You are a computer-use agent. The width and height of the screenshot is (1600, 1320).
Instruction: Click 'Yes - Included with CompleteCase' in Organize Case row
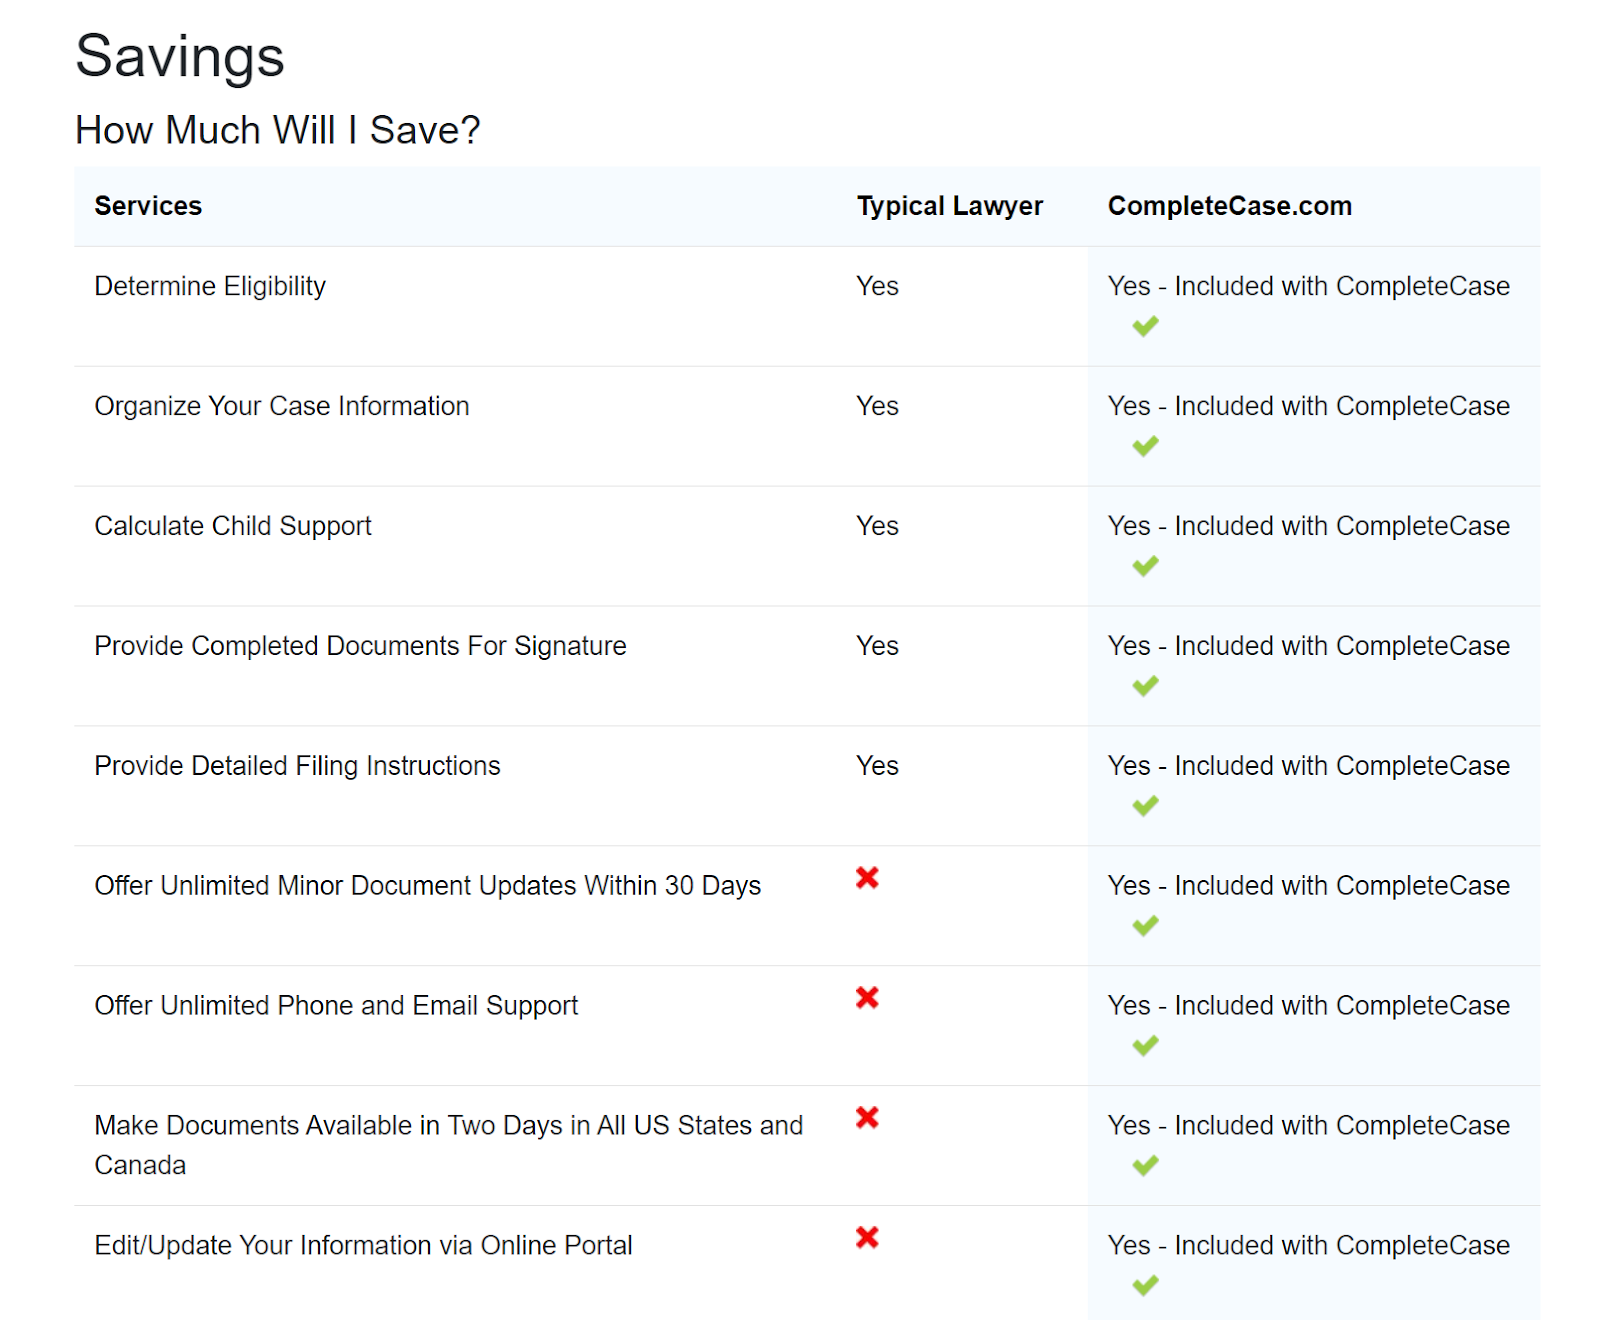[1309, 406]
